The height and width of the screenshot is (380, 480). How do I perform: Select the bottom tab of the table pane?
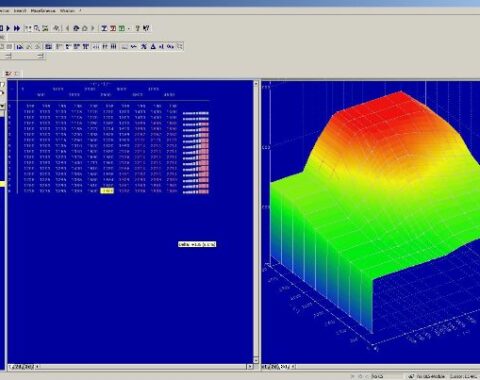click(x=21, y=367)
